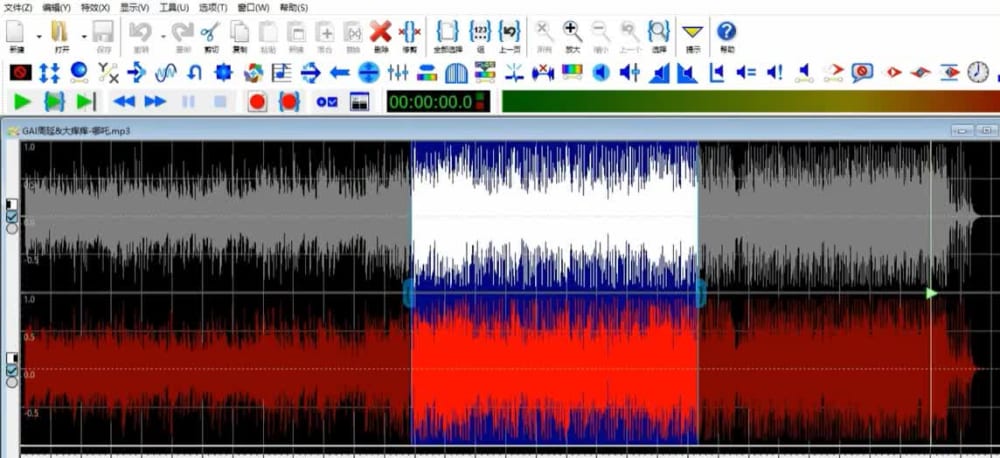Click the blue fast forward button
The height and width of the screenshot is (458, 1000).
pyautogui.click(x=155, y=101)
